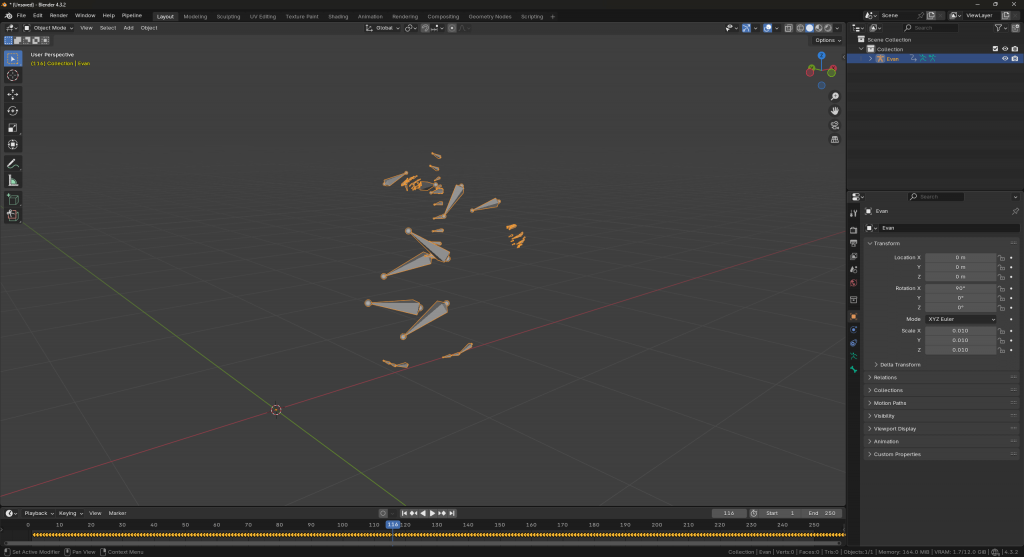Pick the Annotate pencil tool
The height and width of the screenshot is (557, 1024).
click(12, 164)
